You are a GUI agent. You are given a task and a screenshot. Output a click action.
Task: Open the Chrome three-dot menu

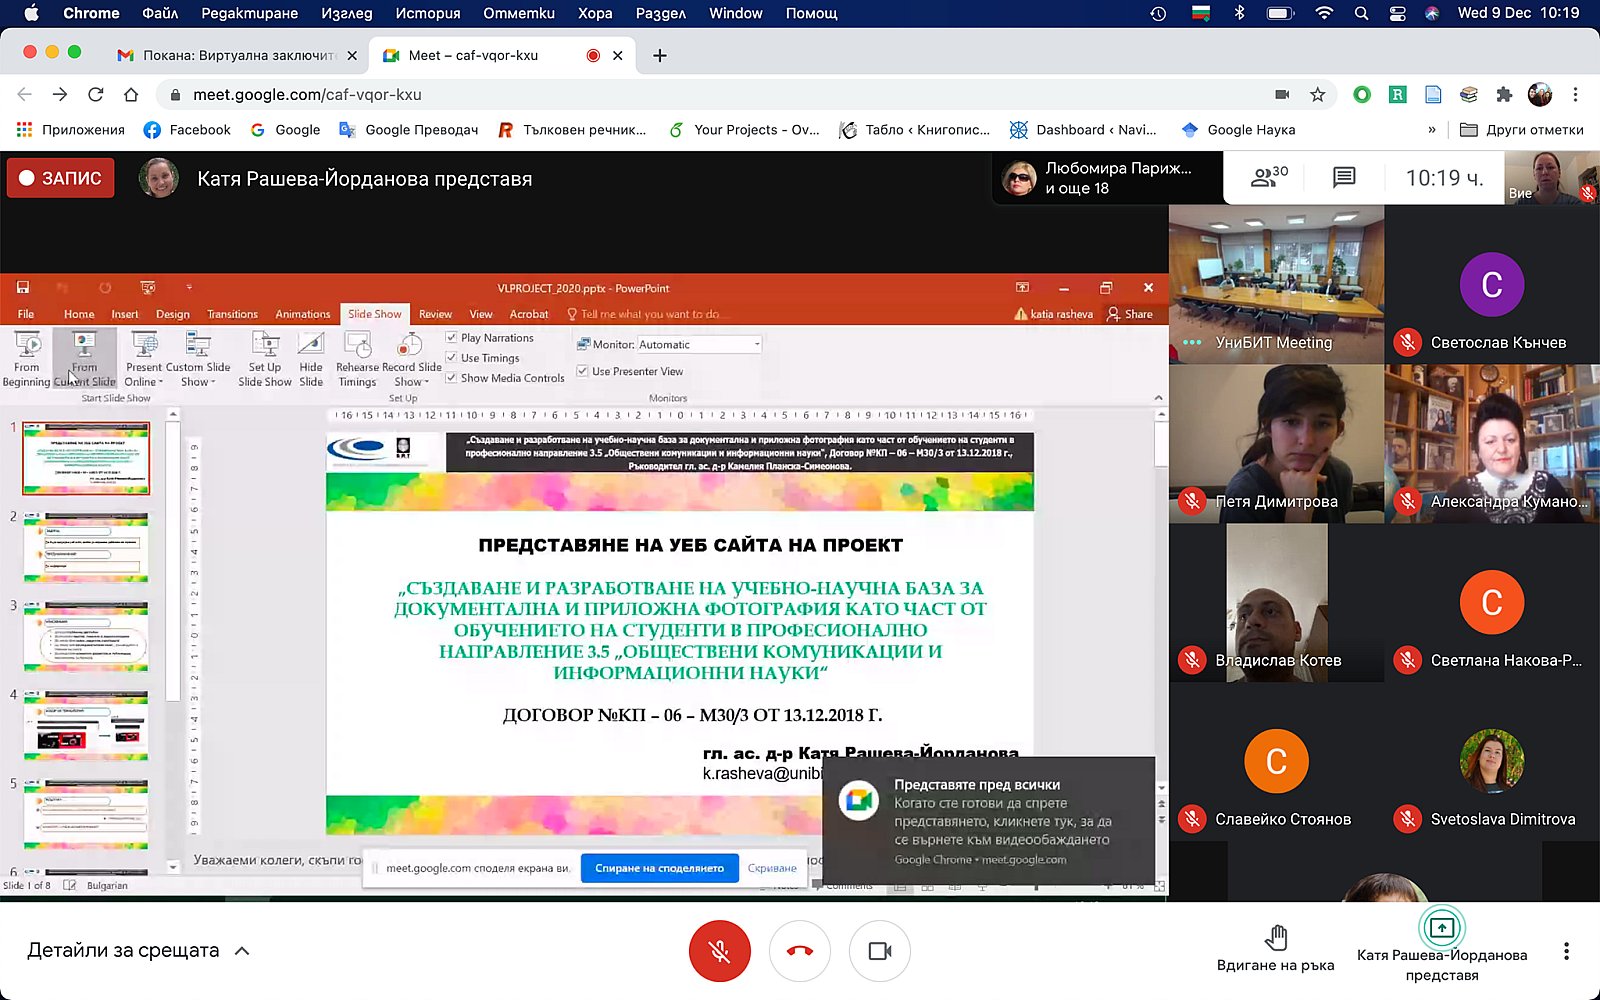[1575, 95]
